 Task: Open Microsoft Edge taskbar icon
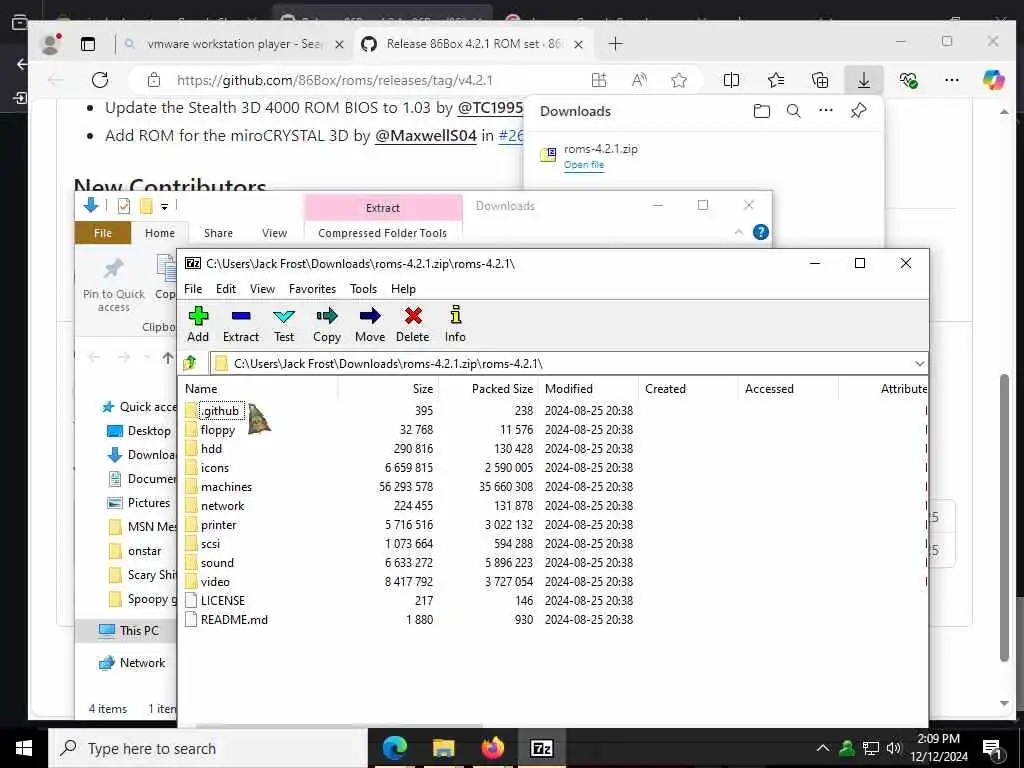coord(394,748)
